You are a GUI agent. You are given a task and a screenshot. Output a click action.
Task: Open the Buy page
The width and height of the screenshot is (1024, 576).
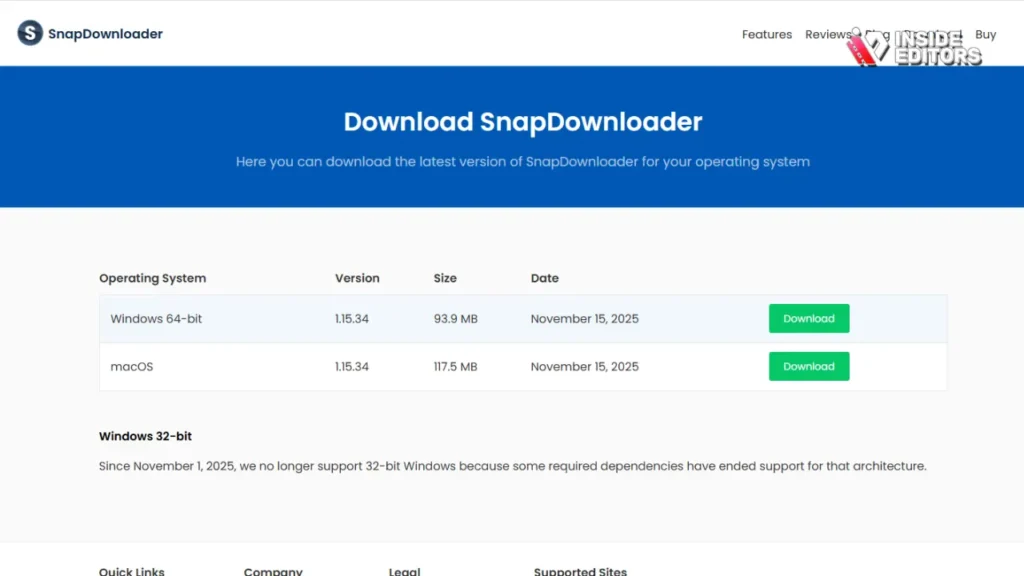click(985, 35)
